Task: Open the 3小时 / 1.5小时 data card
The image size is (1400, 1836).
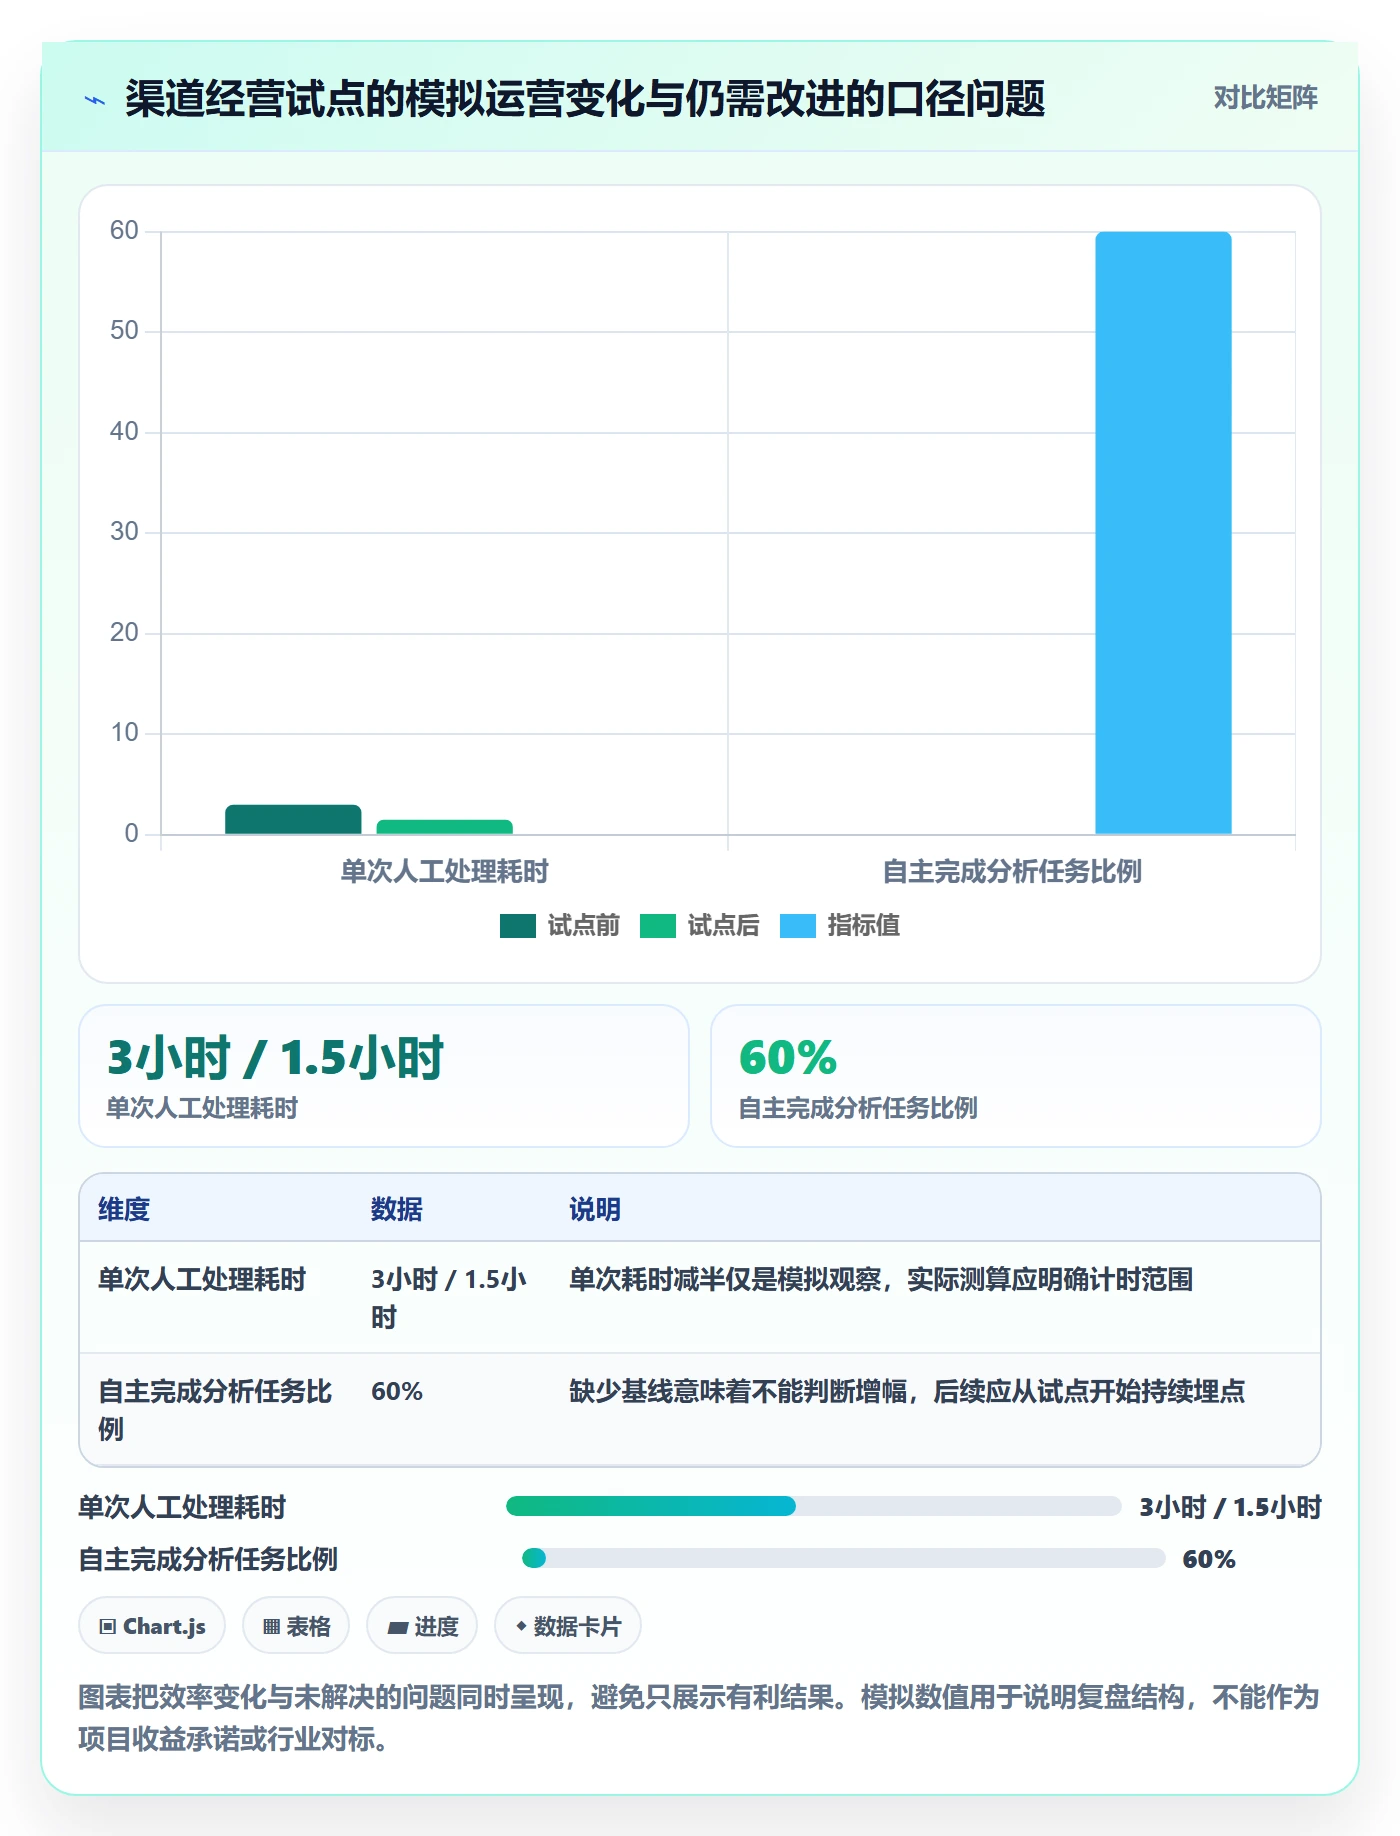Action: point(384,1076)
